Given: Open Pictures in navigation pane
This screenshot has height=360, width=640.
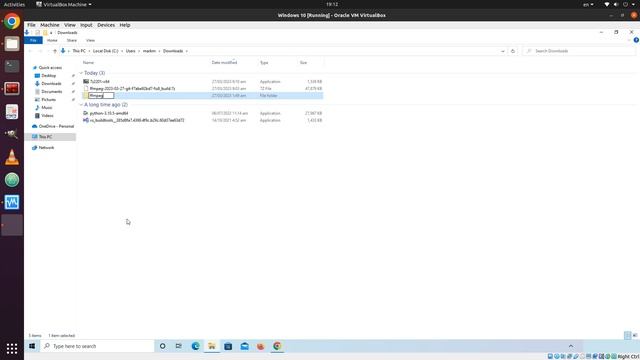Looking at the screenshot, I should point(48,100).
